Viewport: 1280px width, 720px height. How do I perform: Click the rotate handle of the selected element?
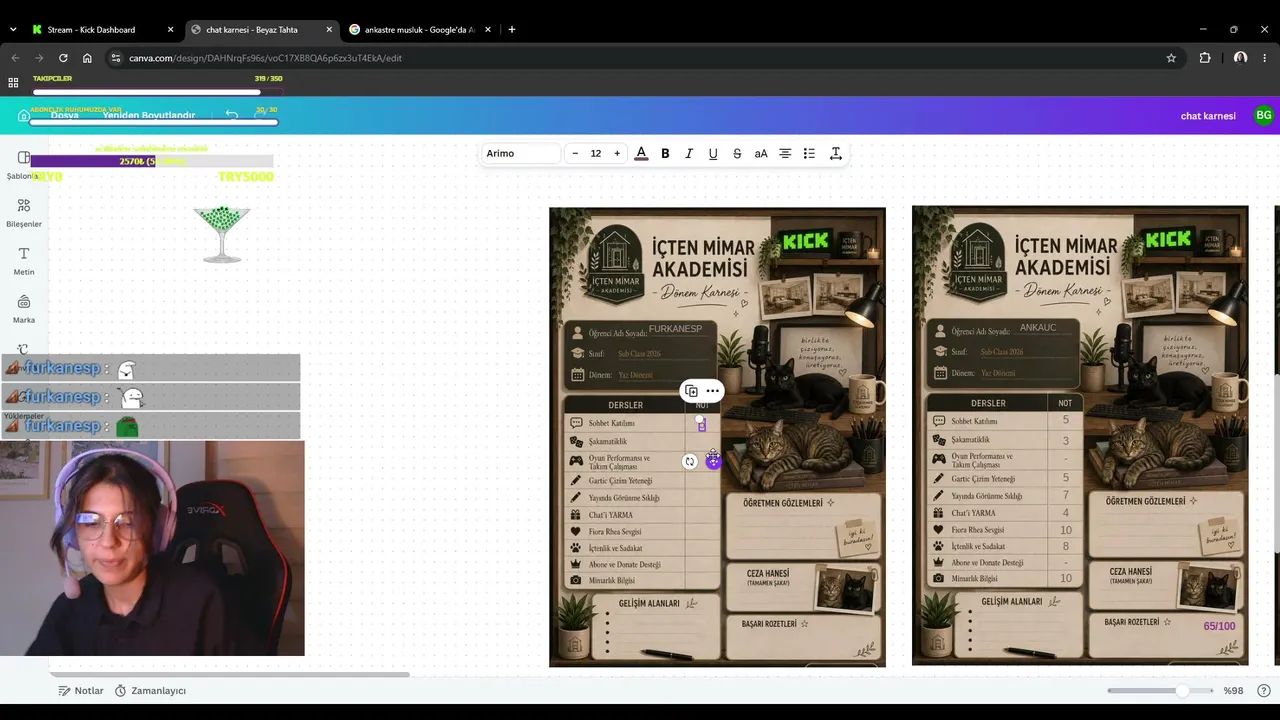coord(690,461)
